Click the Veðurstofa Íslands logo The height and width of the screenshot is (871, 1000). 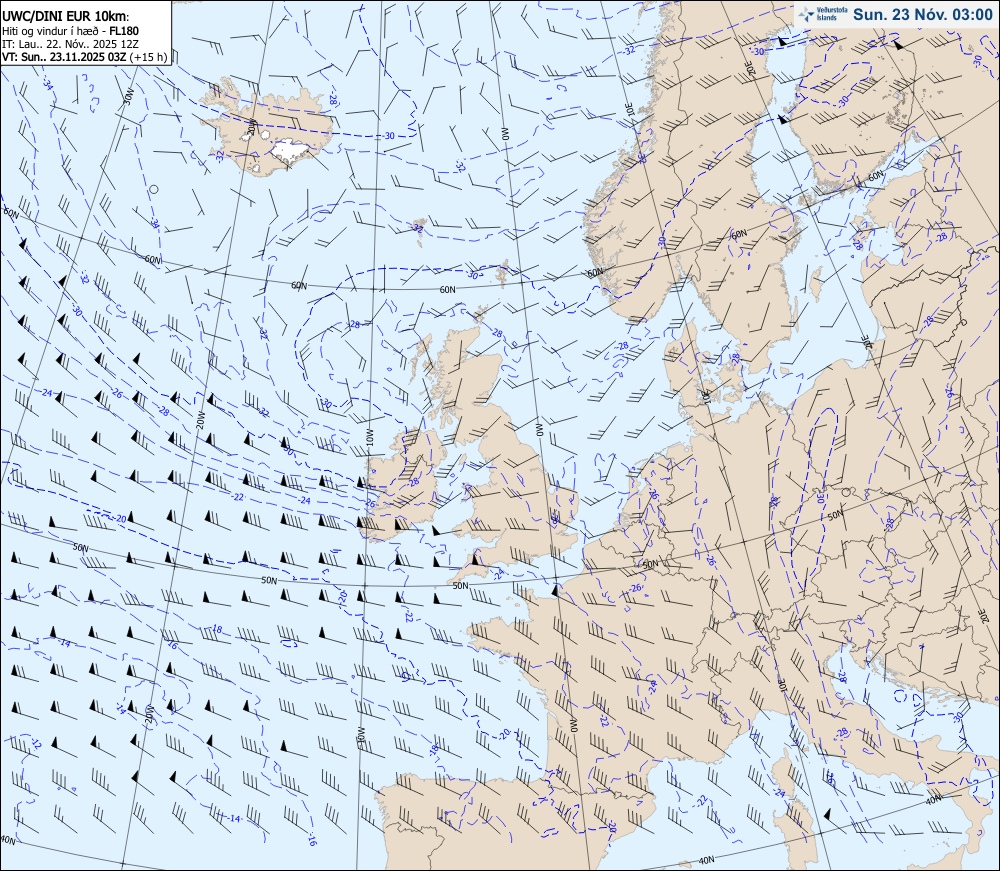click(823, 13)
